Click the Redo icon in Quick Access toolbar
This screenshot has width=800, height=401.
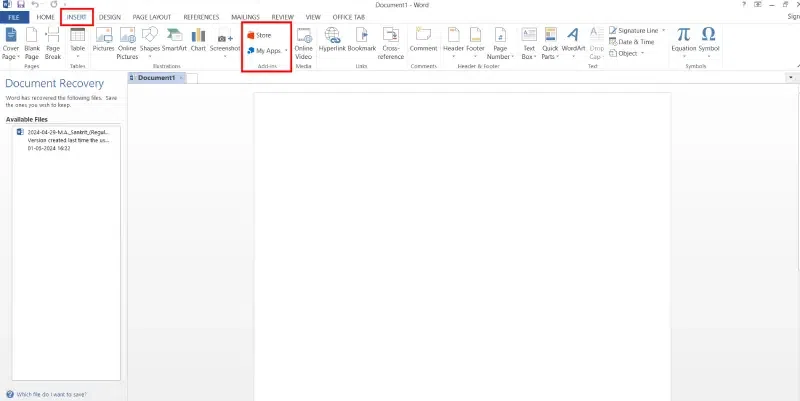[54, 5]
